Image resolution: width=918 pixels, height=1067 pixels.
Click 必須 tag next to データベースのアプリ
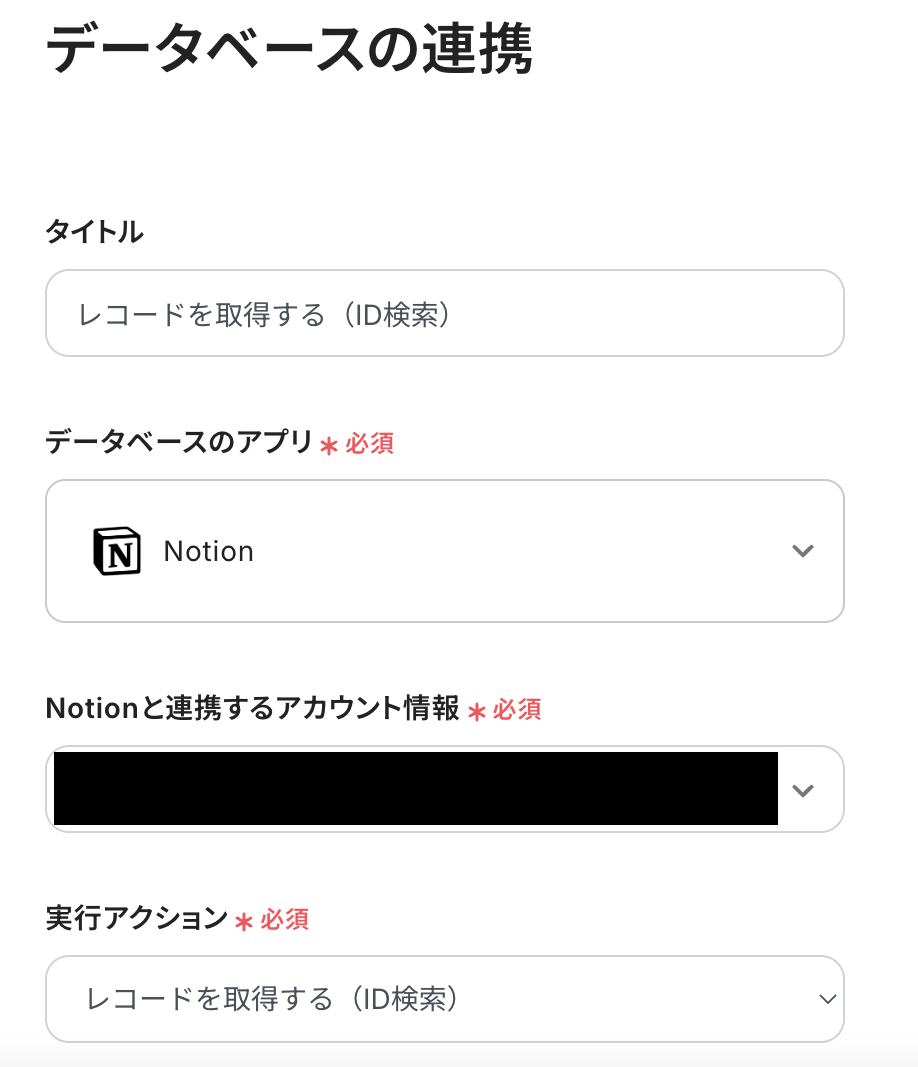(x=370, y=444)
